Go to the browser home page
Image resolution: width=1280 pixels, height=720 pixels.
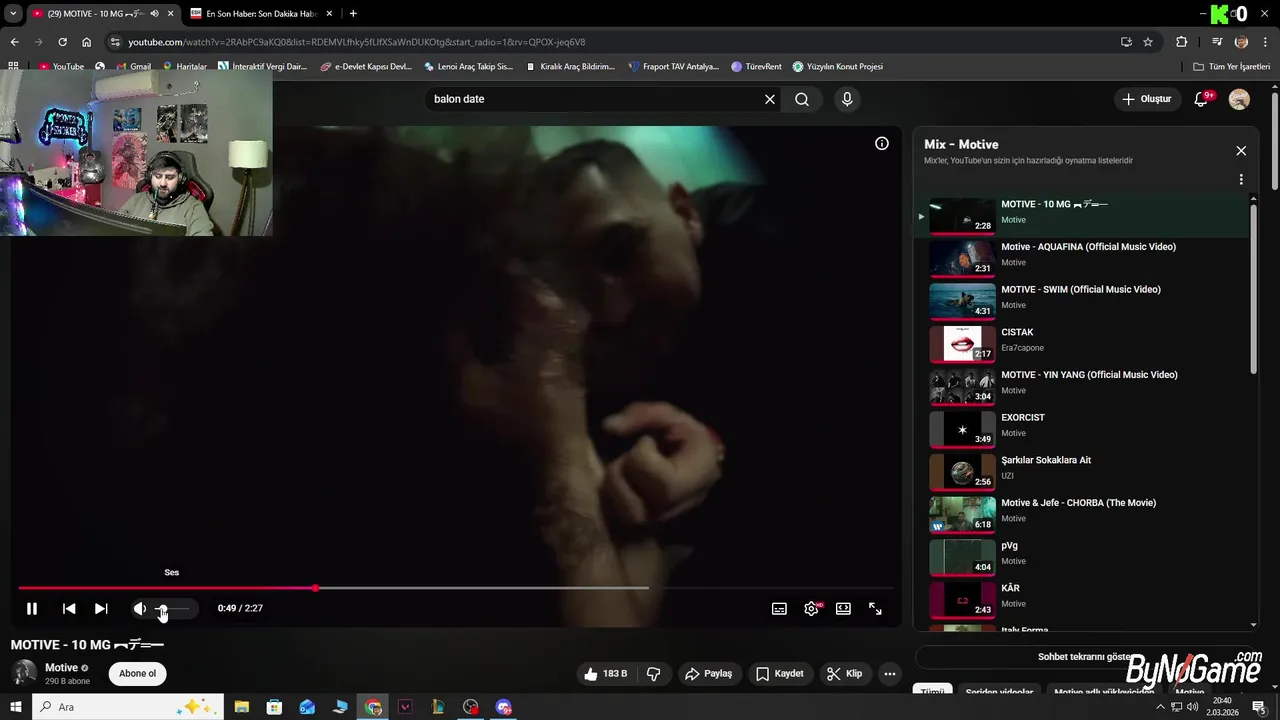[x=87, y=42]
